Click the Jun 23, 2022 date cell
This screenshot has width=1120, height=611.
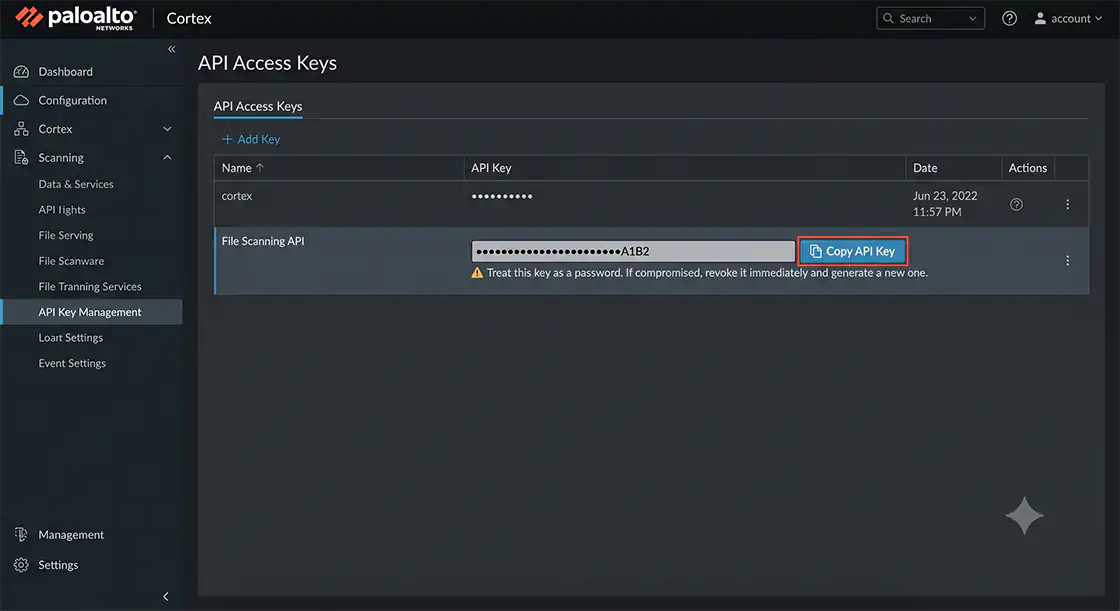coord(945,204)
